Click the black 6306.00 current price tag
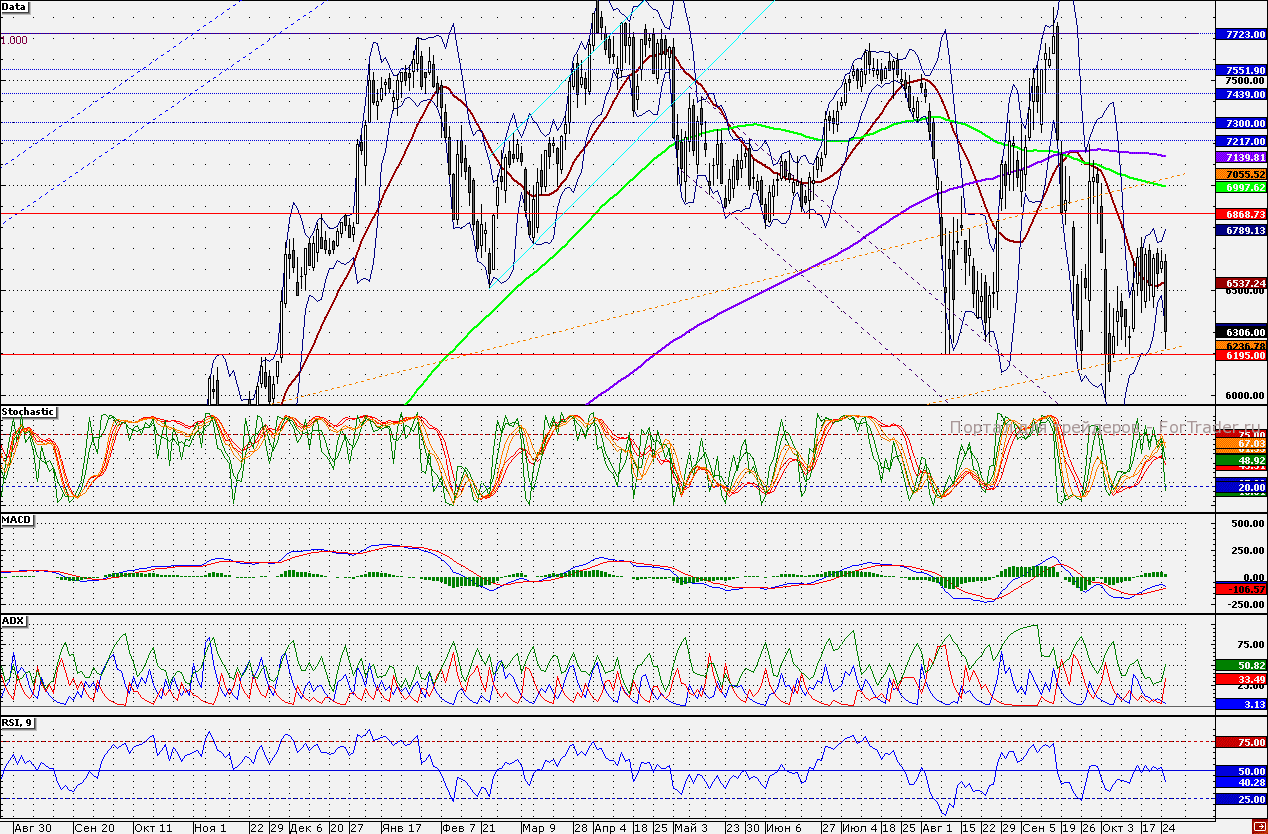The height and width of the screenshot is (834, 1268). tap(1238, 332)
